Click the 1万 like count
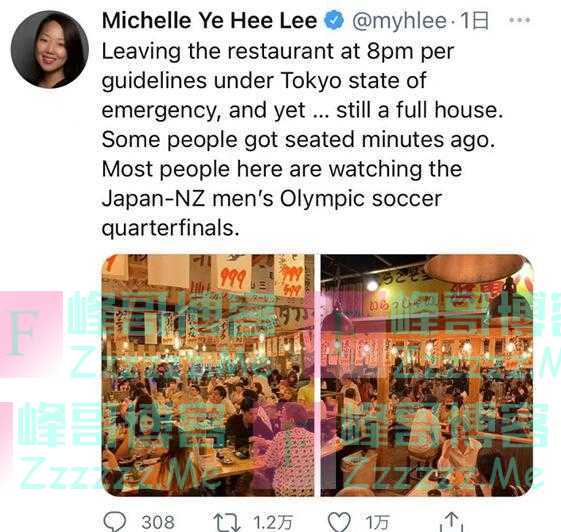This screenshot has width=561, height=532. coord(377,522)
